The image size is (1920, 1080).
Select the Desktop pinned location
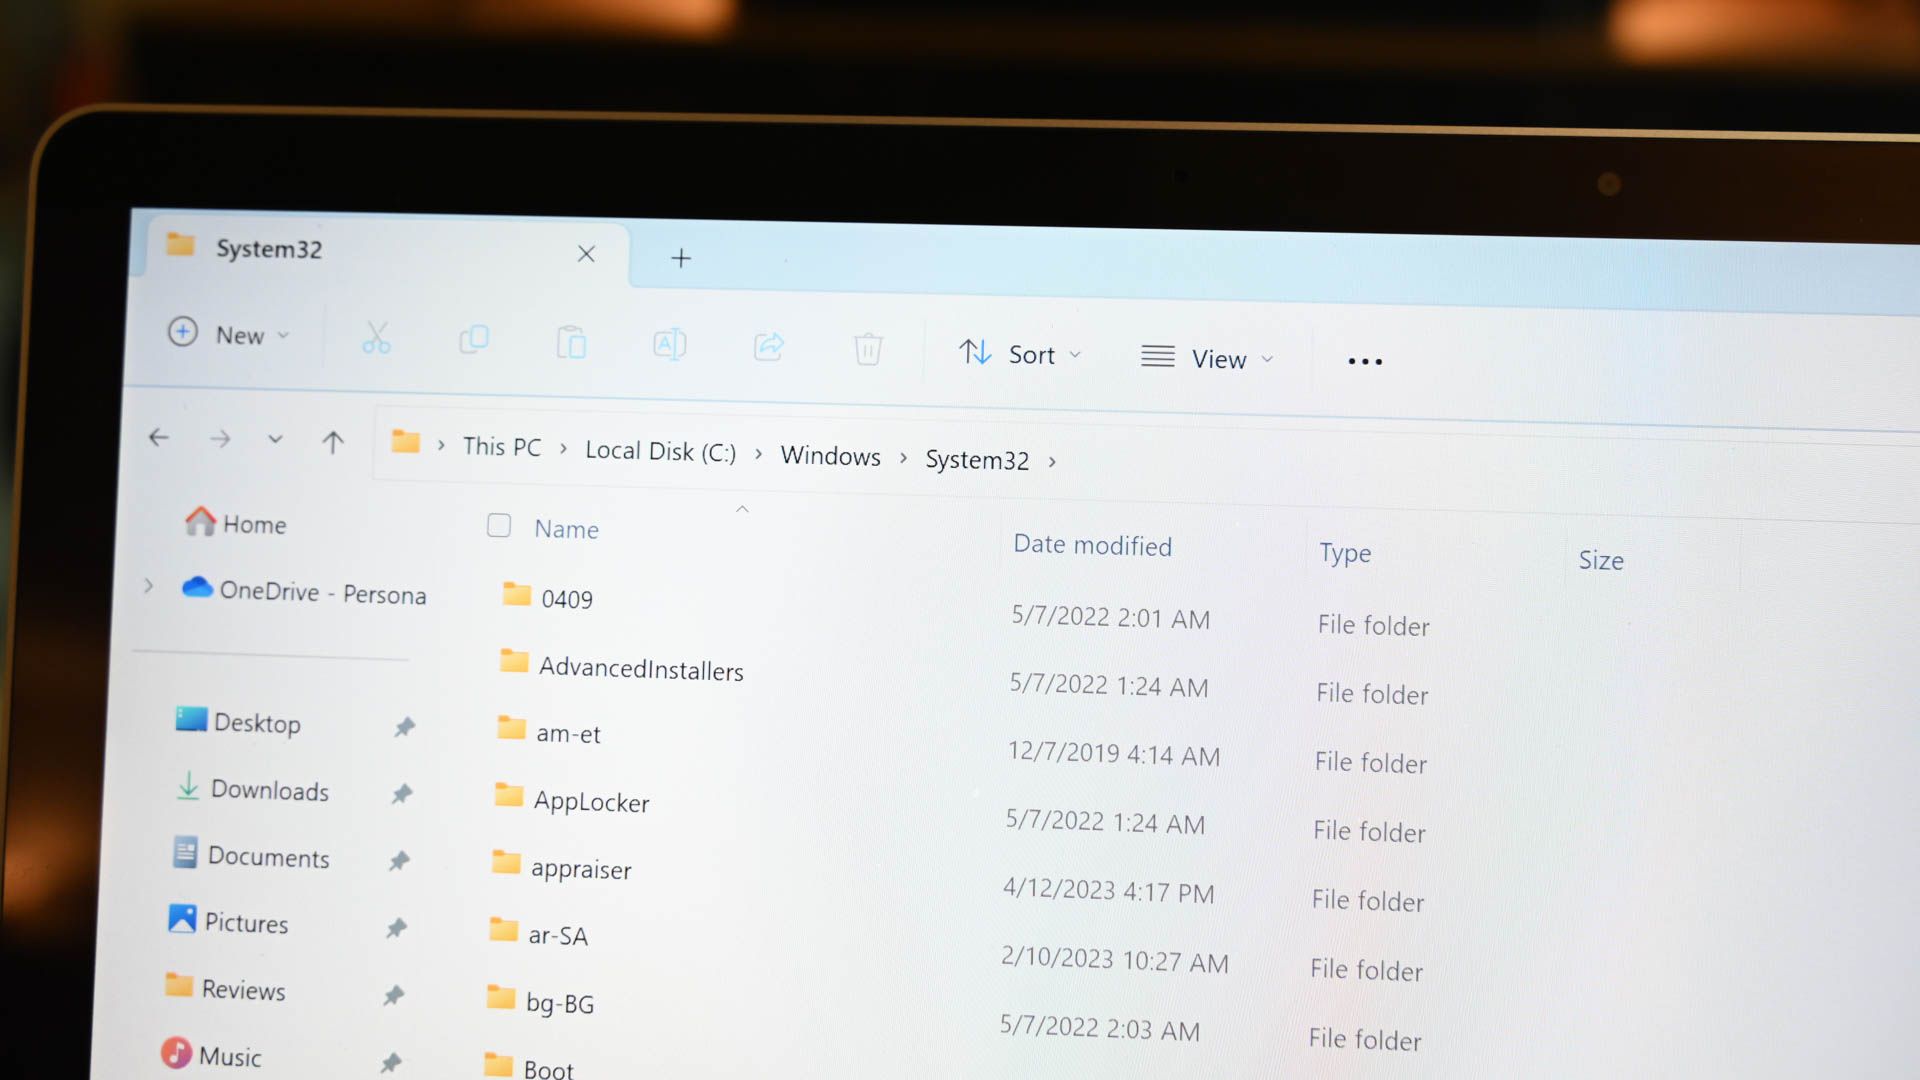(257, 721)
